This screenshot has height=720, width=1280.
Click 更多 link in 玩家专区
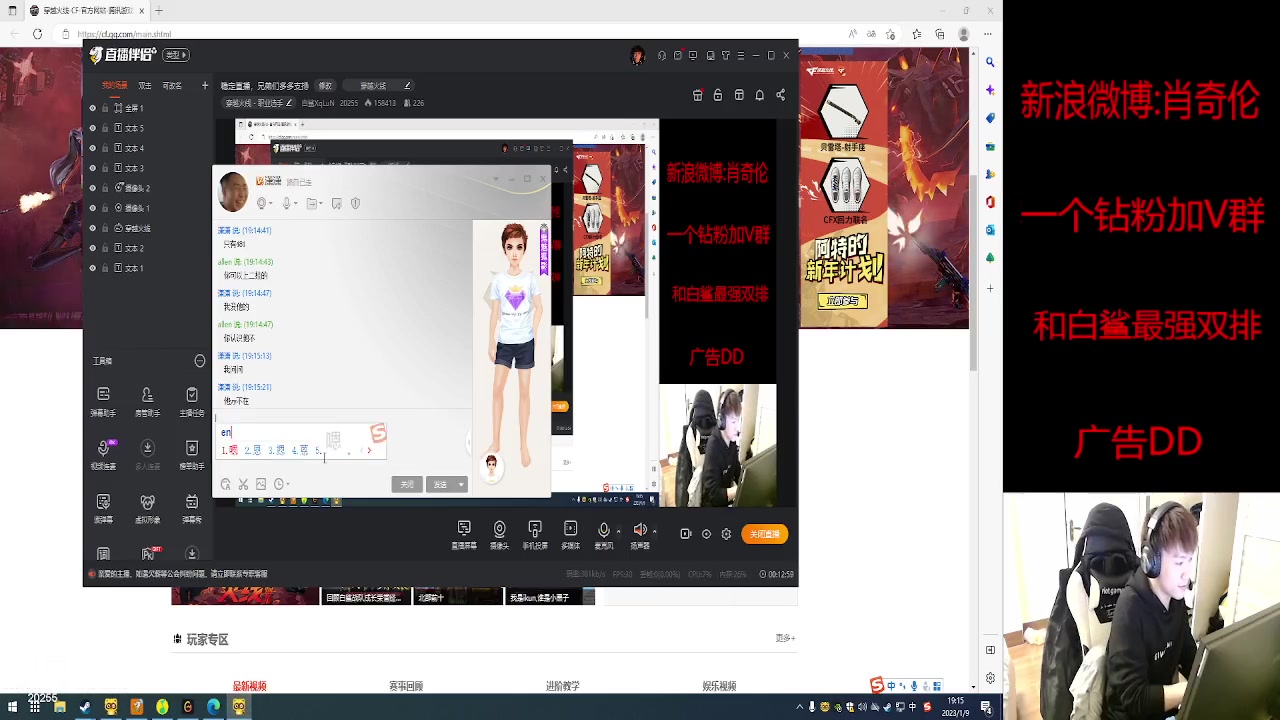pyautogui.click(x=785, y=638)
